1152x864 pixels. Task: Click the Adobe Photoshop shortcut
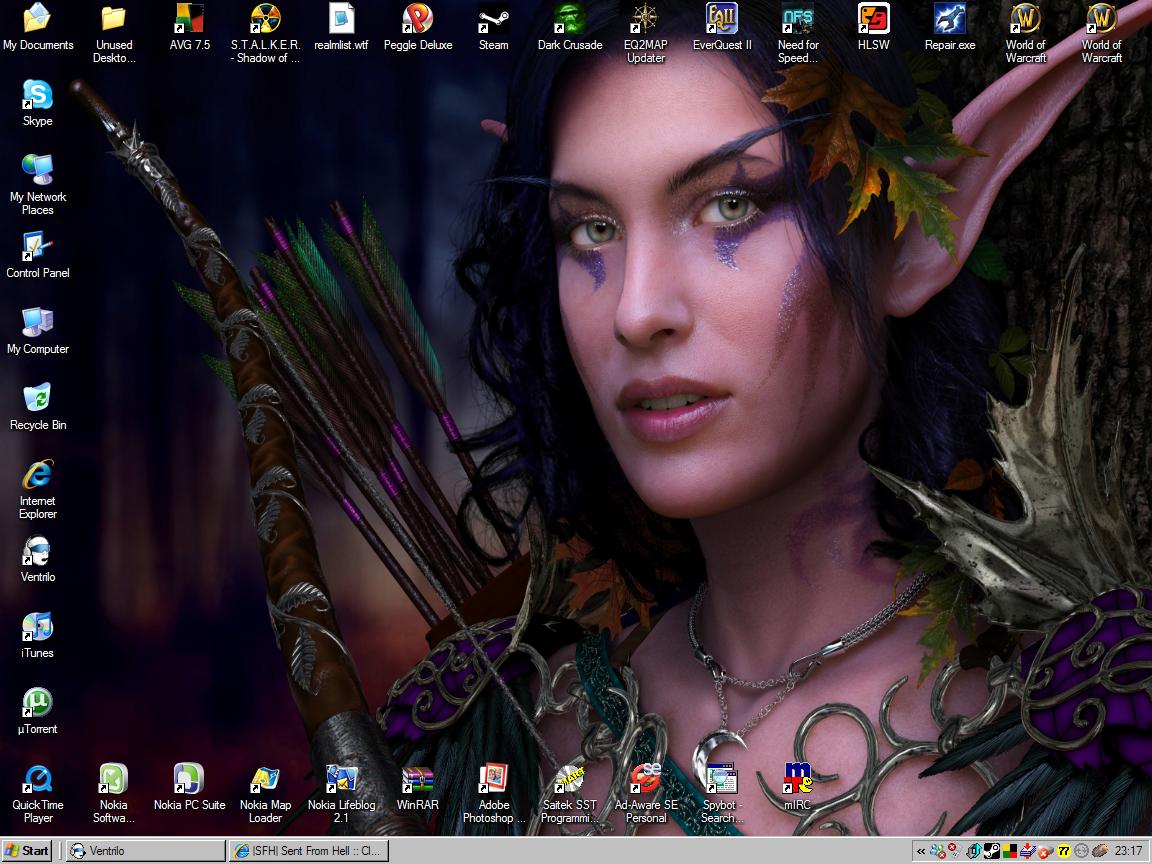click(494, 793)
